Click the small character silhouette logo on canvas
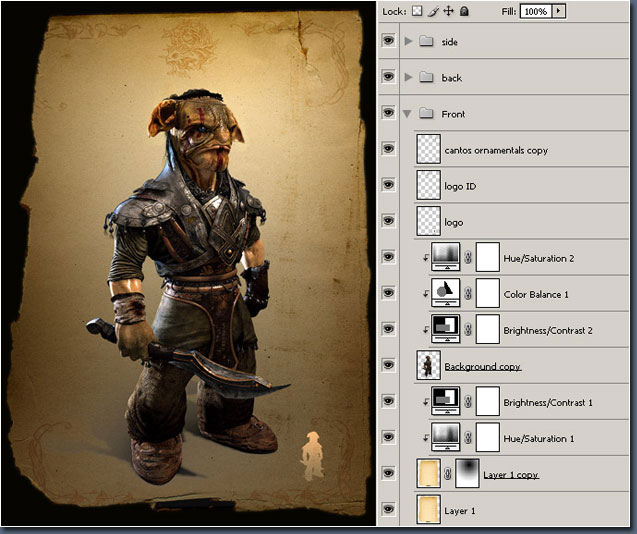 click(312, 456)
